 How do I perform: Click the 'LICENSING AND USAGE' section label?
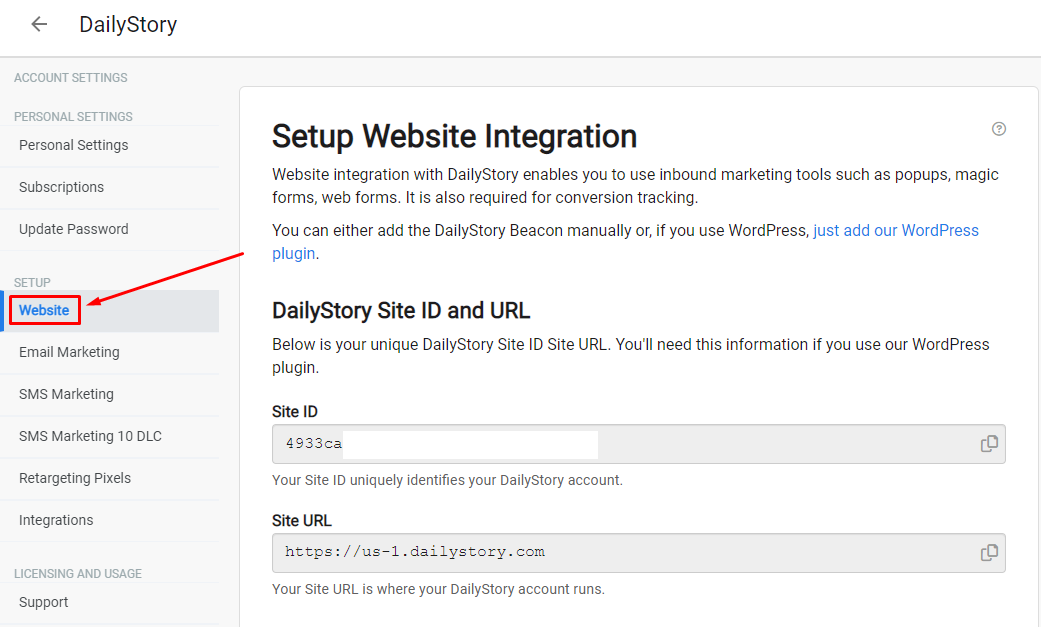[x=78, y=574]
